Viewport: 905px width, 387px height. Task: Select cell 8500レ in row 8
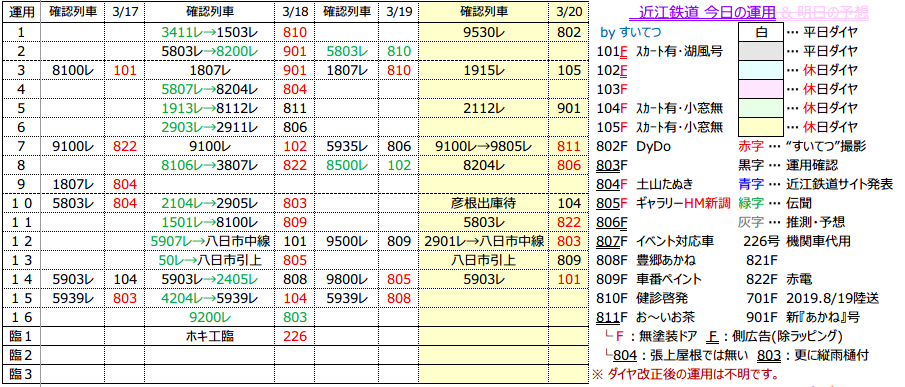(x=346, y=166)
